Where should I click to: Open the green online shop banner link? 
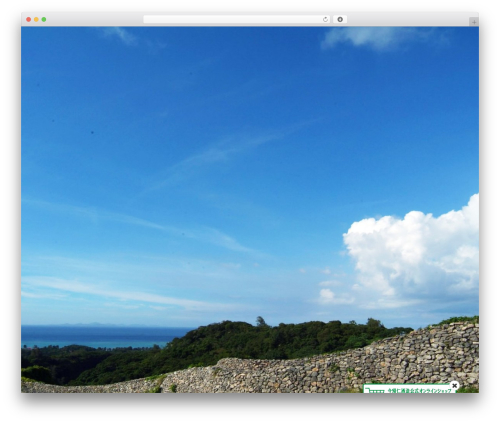(x=409, y=389)
